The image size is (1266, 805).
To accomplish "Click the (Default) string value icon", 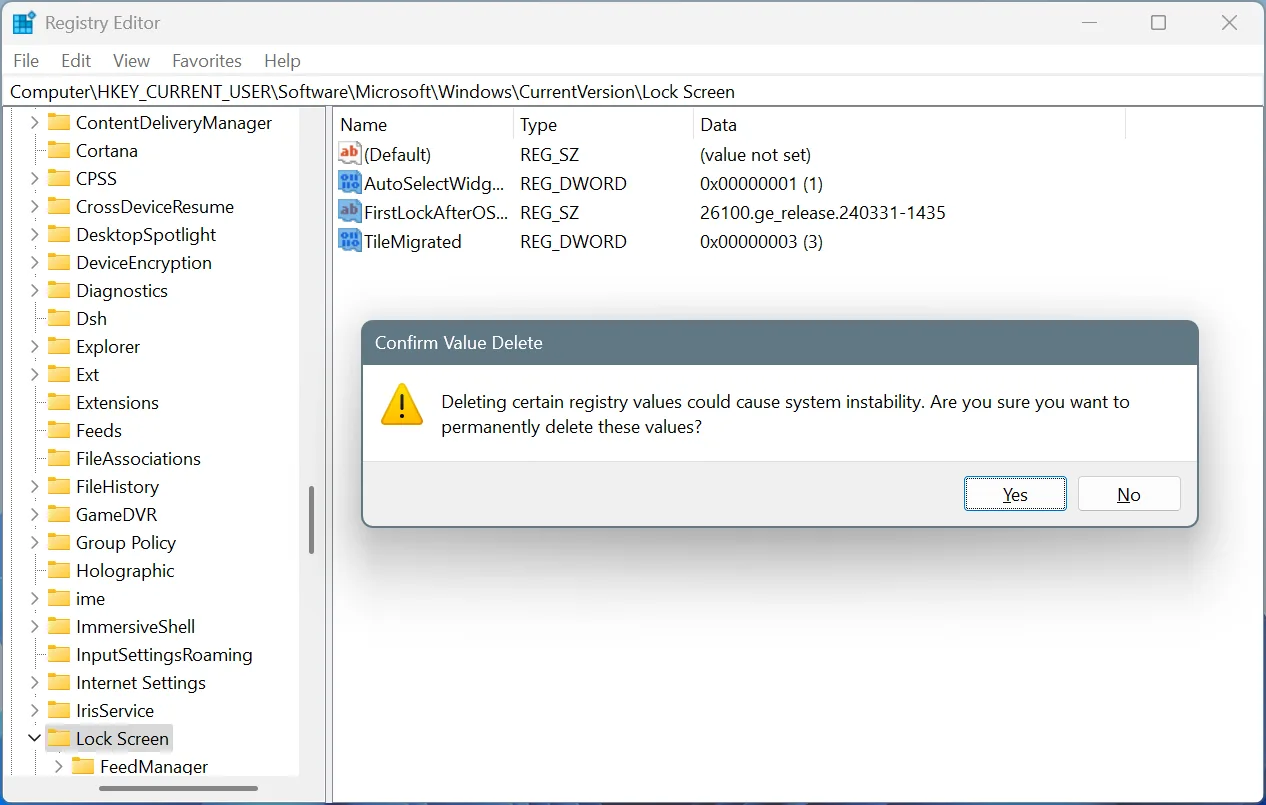I will (x=349, y=154).
